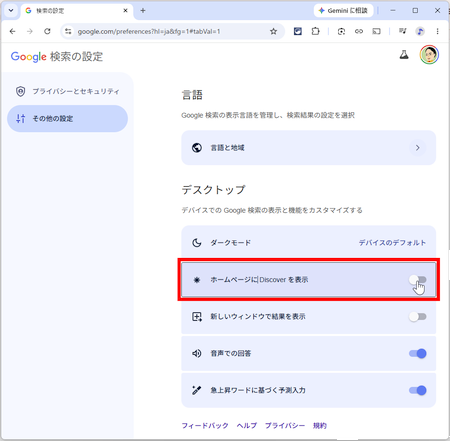Click the 検索の設定 page title
The width and height of the screenshot is (450, 441).
point(76,57)
